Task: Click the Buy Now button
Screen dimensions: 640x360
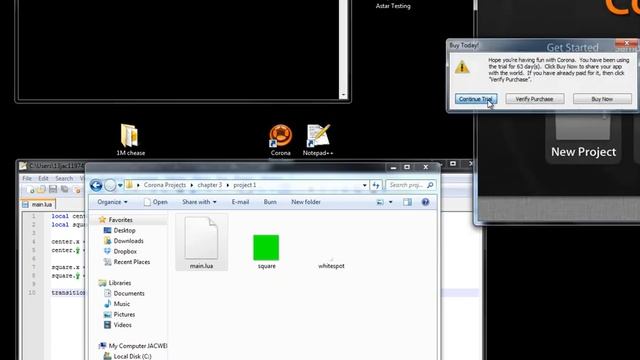Action: 602,99
